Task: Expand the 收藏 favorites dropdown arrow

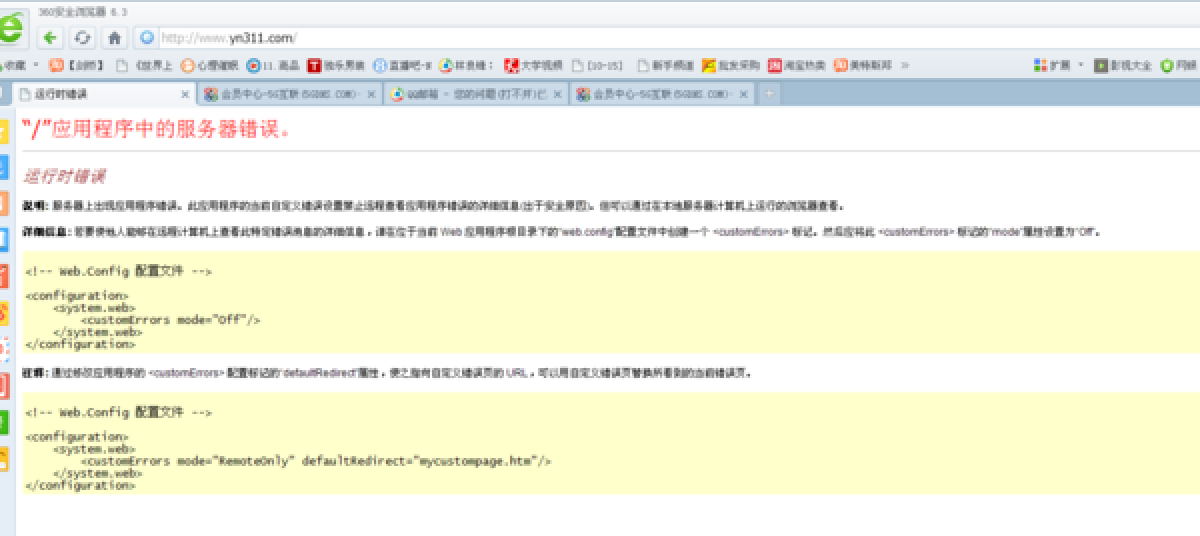Action: pyautogui.click(x=37, y=65)
